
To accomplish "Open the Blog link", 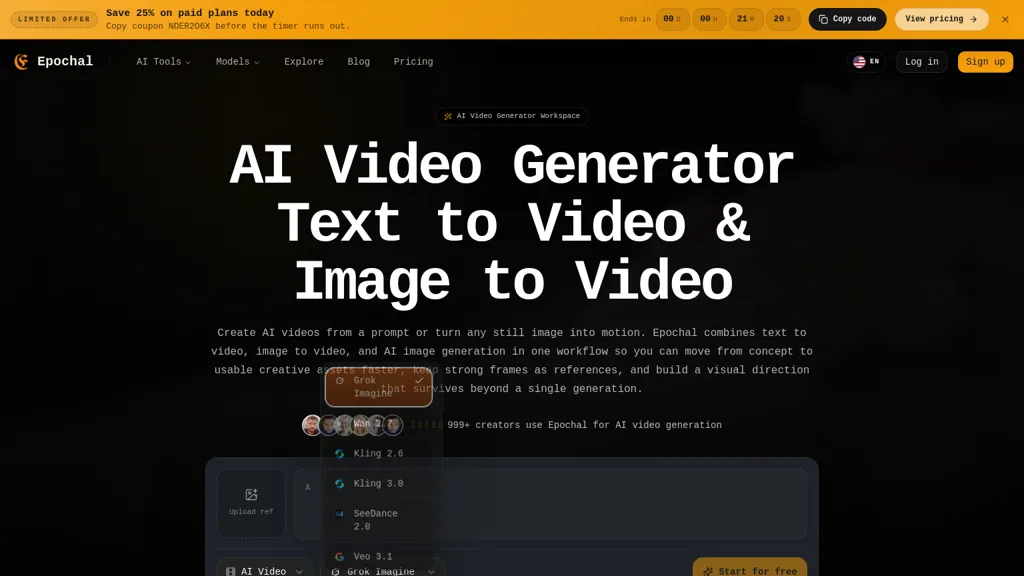I will pos(359,61).
